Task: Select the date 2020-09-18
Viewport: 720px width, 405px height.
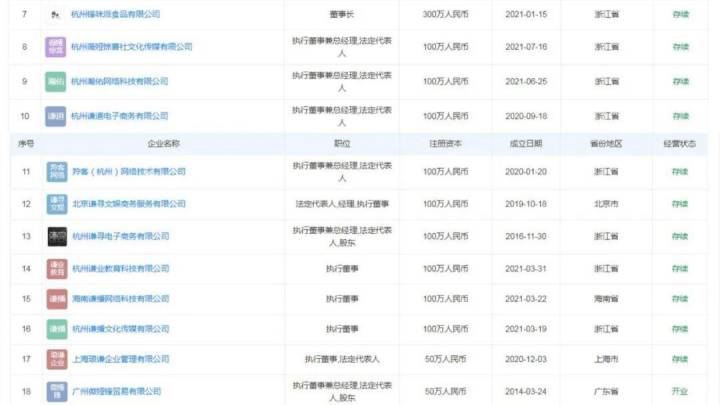Action: click(526, 116)
